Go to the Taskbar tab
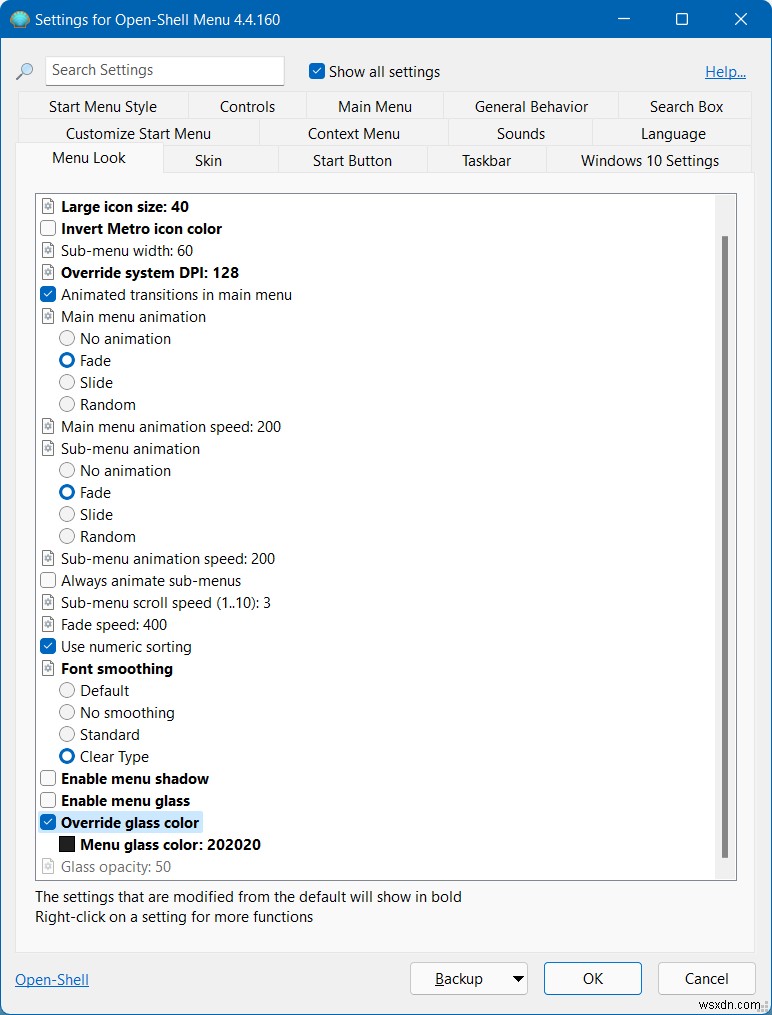The width and height of the screenshot is (772, 1015). [487, 161]
